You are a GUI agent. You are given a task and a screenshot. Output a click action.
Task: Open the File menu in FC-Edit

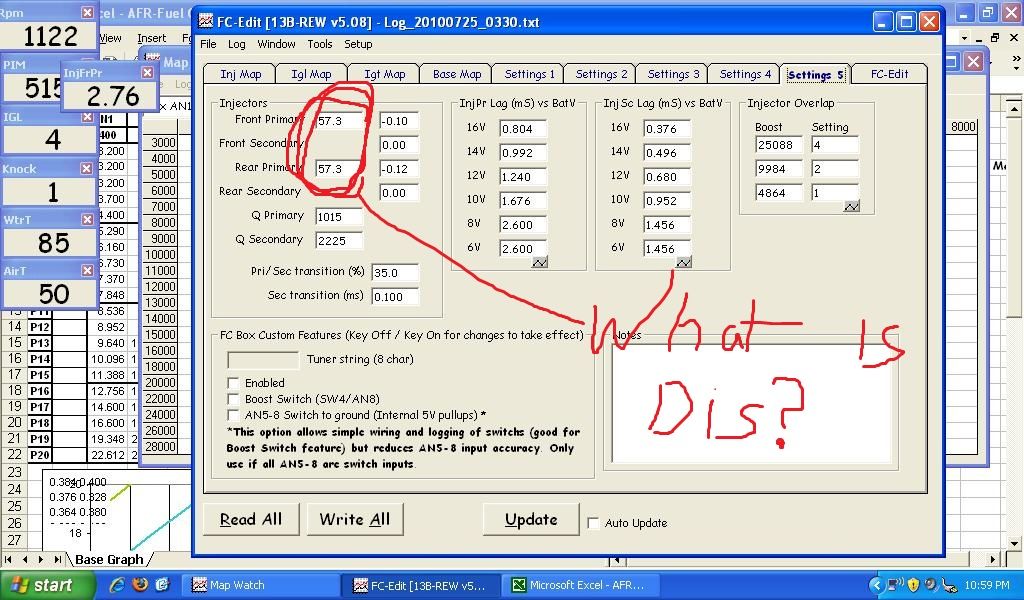point(208,44)
